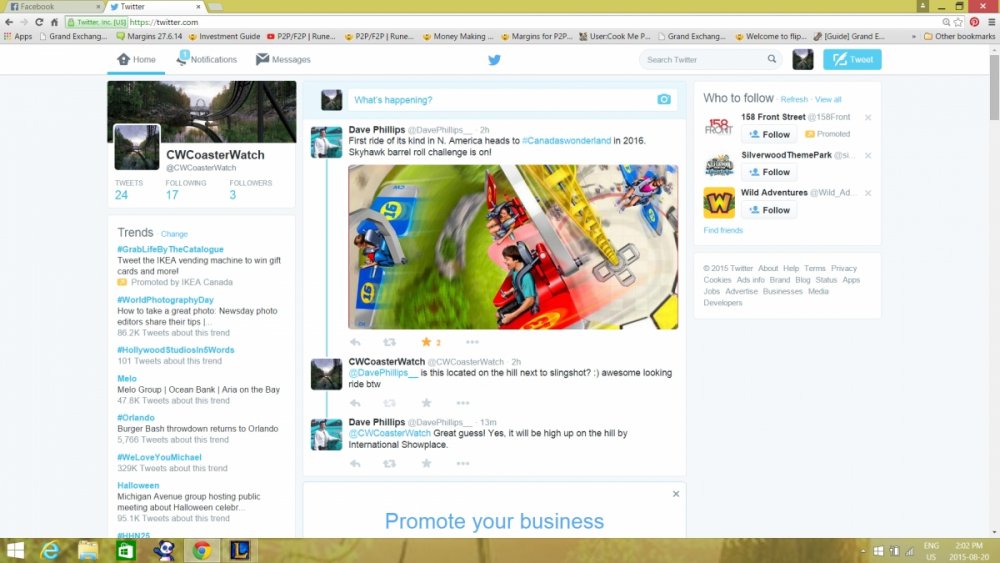Retweet the CWCoasterWatch slingshot tweet
Viewport: 1000px width, 563px height.
click(x=389, y=403)
